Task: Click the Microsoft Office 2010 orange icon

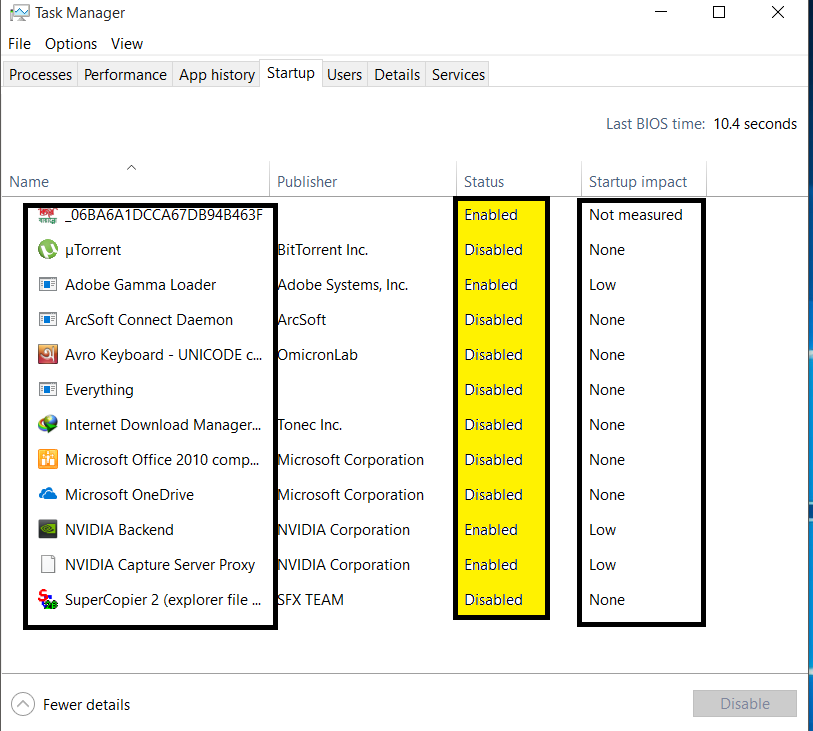Action: click(48, 459)
